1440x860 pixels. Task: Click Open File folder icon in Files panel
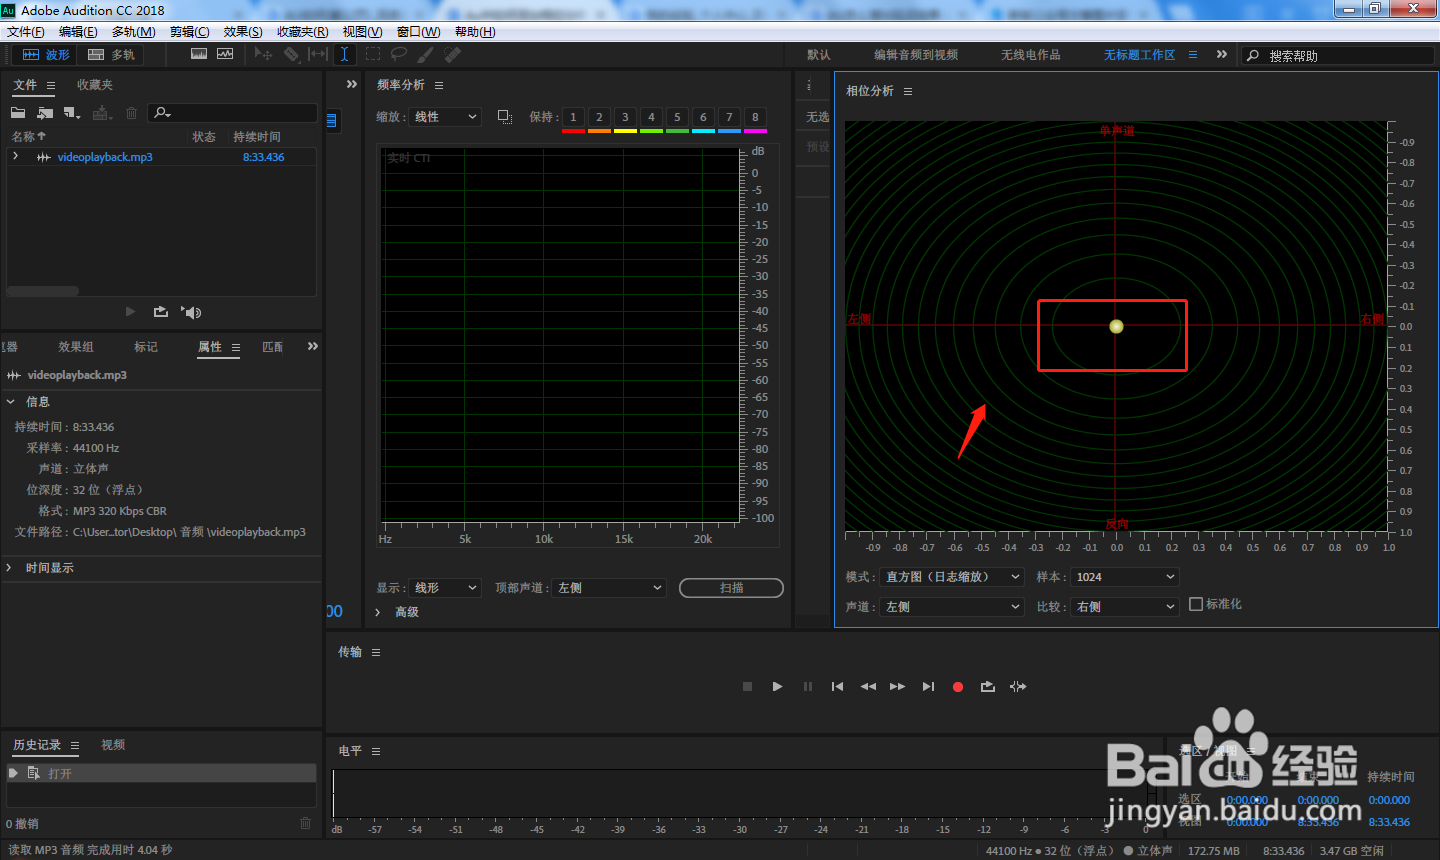coord(18,113)
